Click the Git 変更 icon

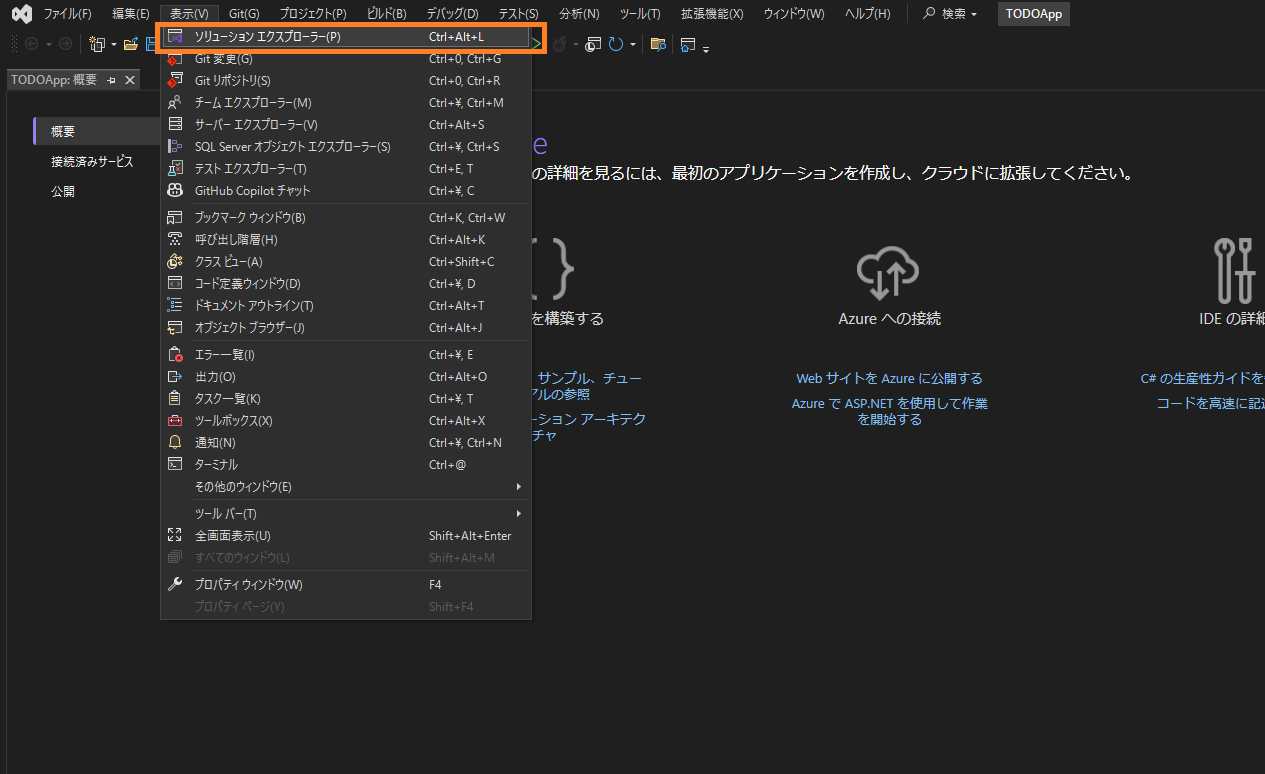(174, 59)
